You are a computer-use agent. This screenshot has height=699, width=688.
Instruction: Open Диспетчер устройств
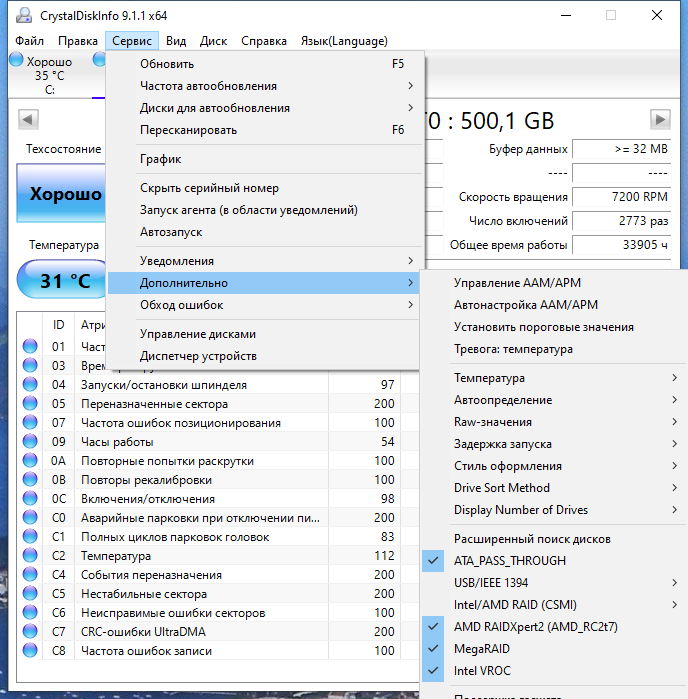pyautogui.click(x=263, y=356)
